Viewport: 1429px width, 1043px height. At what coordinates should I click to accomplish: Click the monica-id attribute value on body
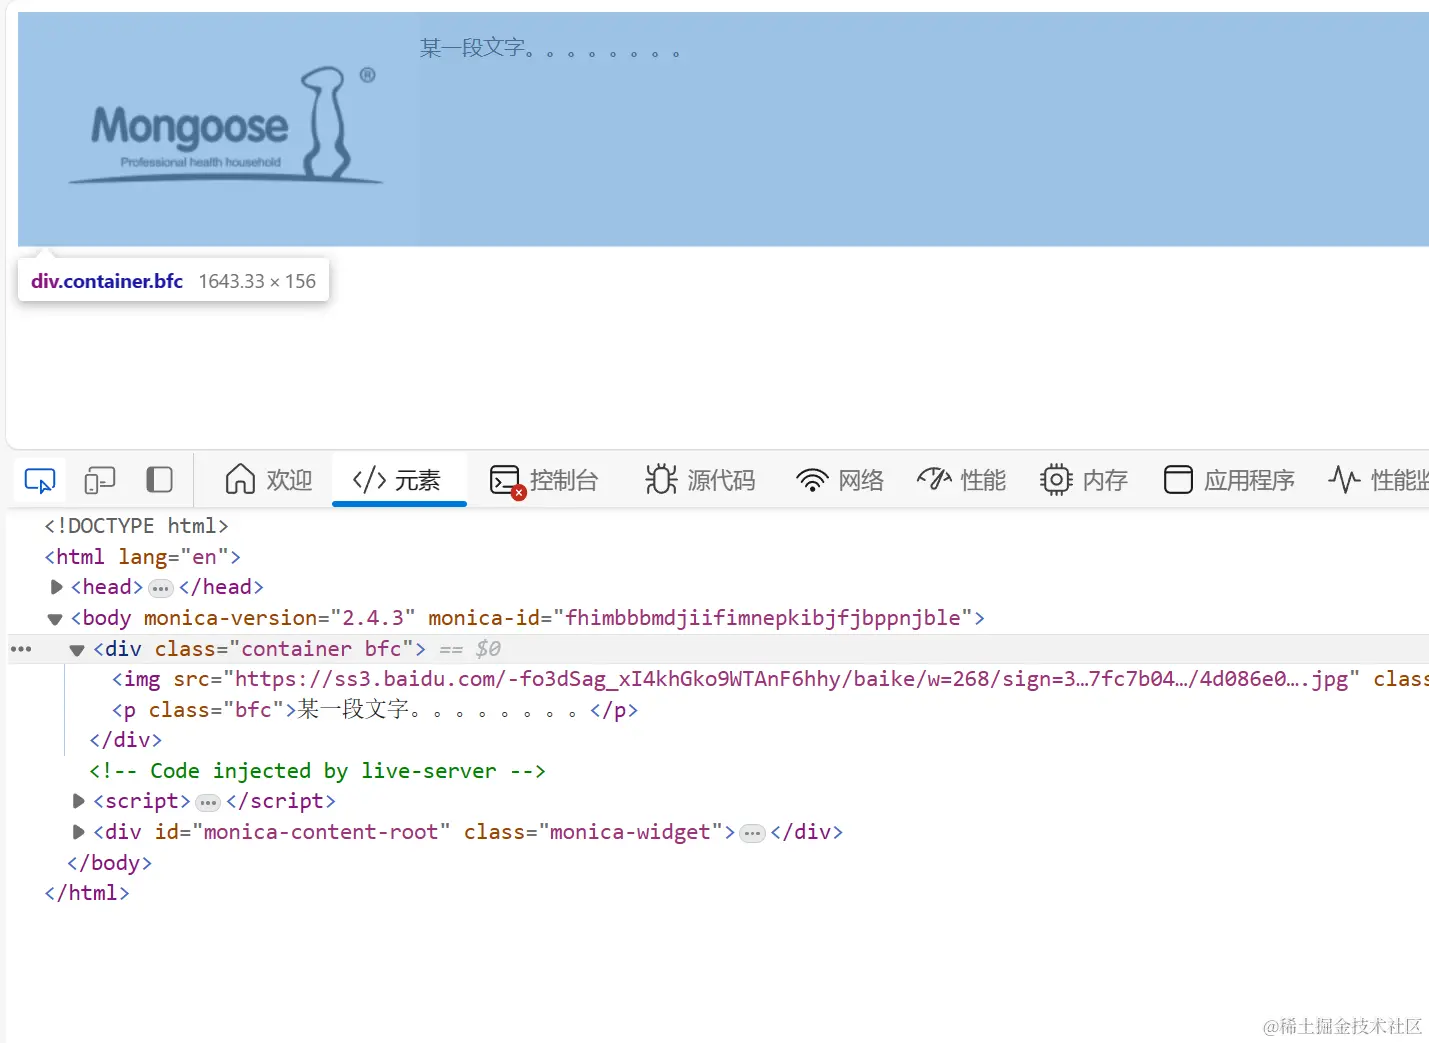(x=763, y=618)
